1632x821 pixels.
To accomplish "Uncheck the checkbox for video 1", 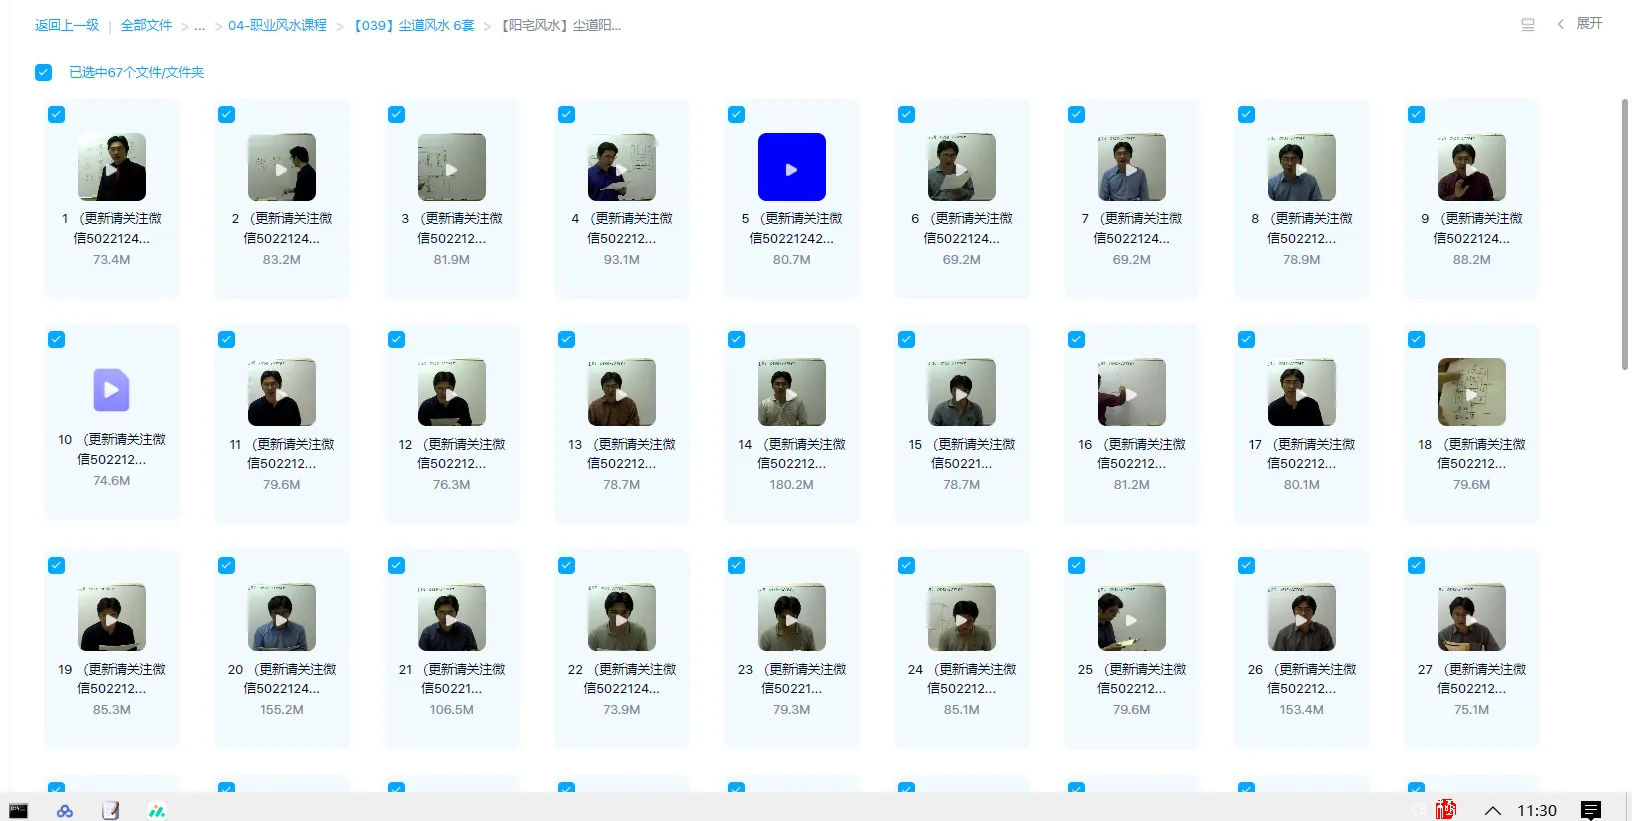I will tap(57, 115).
